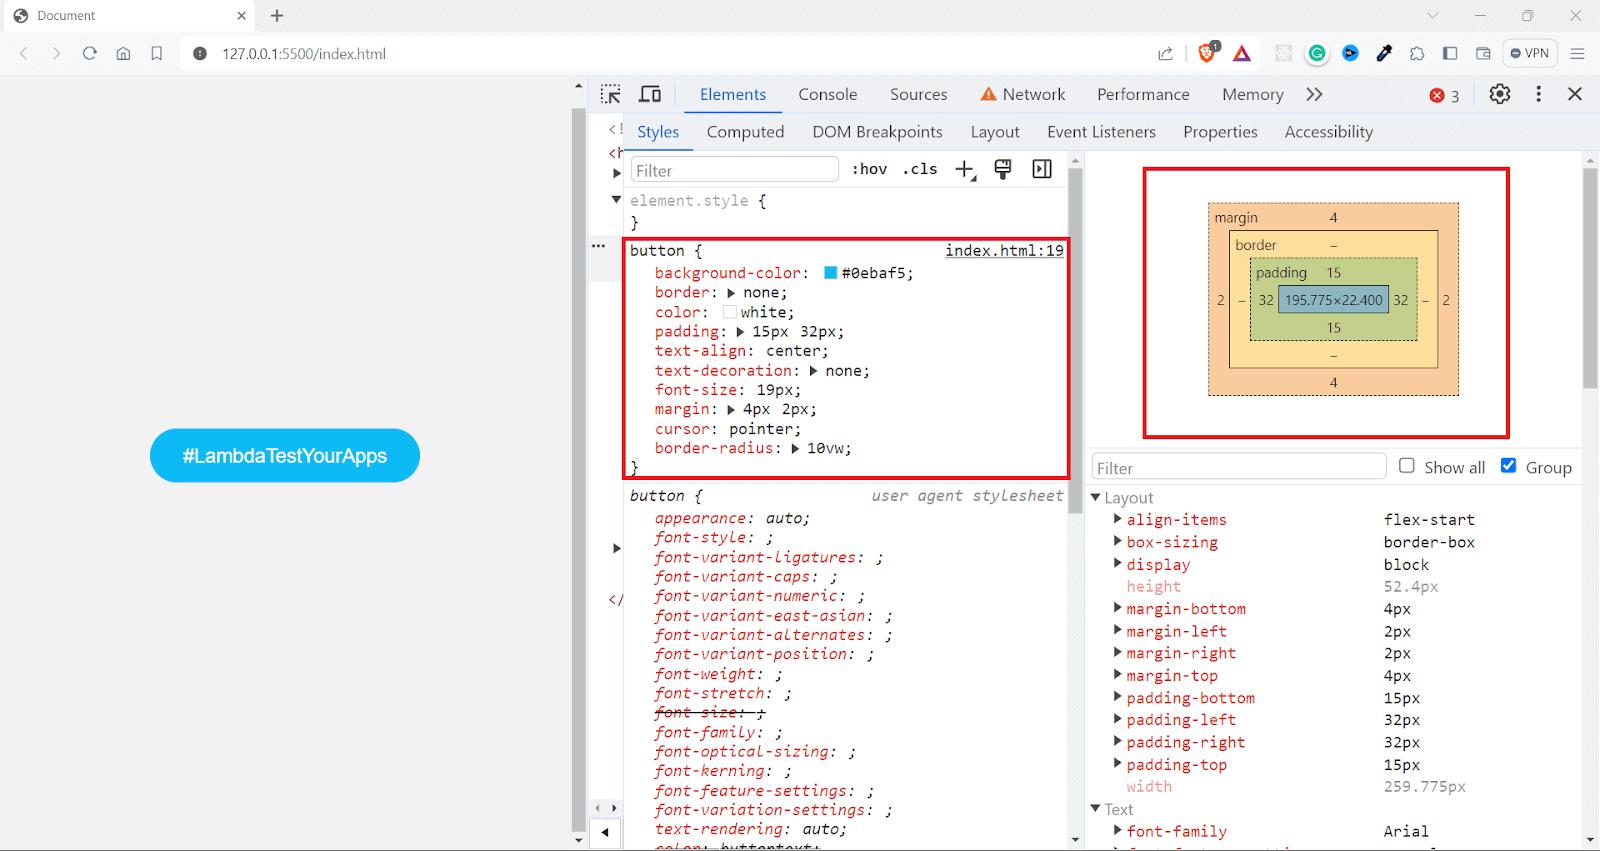The width and height of the screenshot is (1600, 851).
Task: Close the DevTools panel
Action: tap(1575, 94)
